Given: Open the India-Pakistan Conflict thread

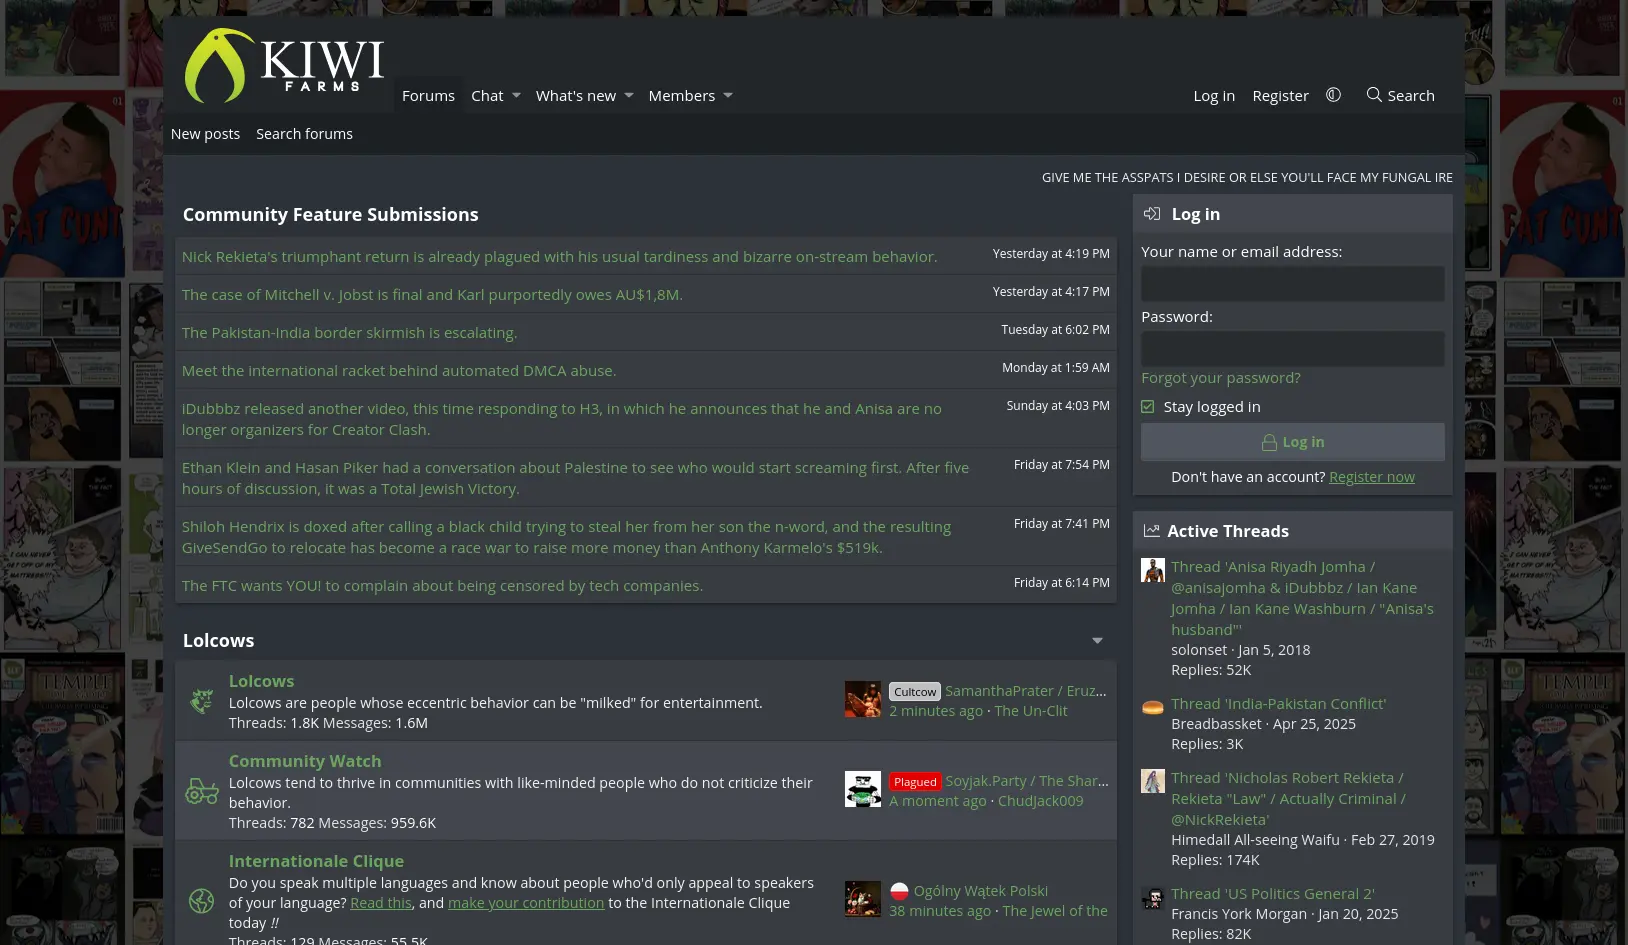Looking at the screenshot, I should click(x=1278, y=704).
